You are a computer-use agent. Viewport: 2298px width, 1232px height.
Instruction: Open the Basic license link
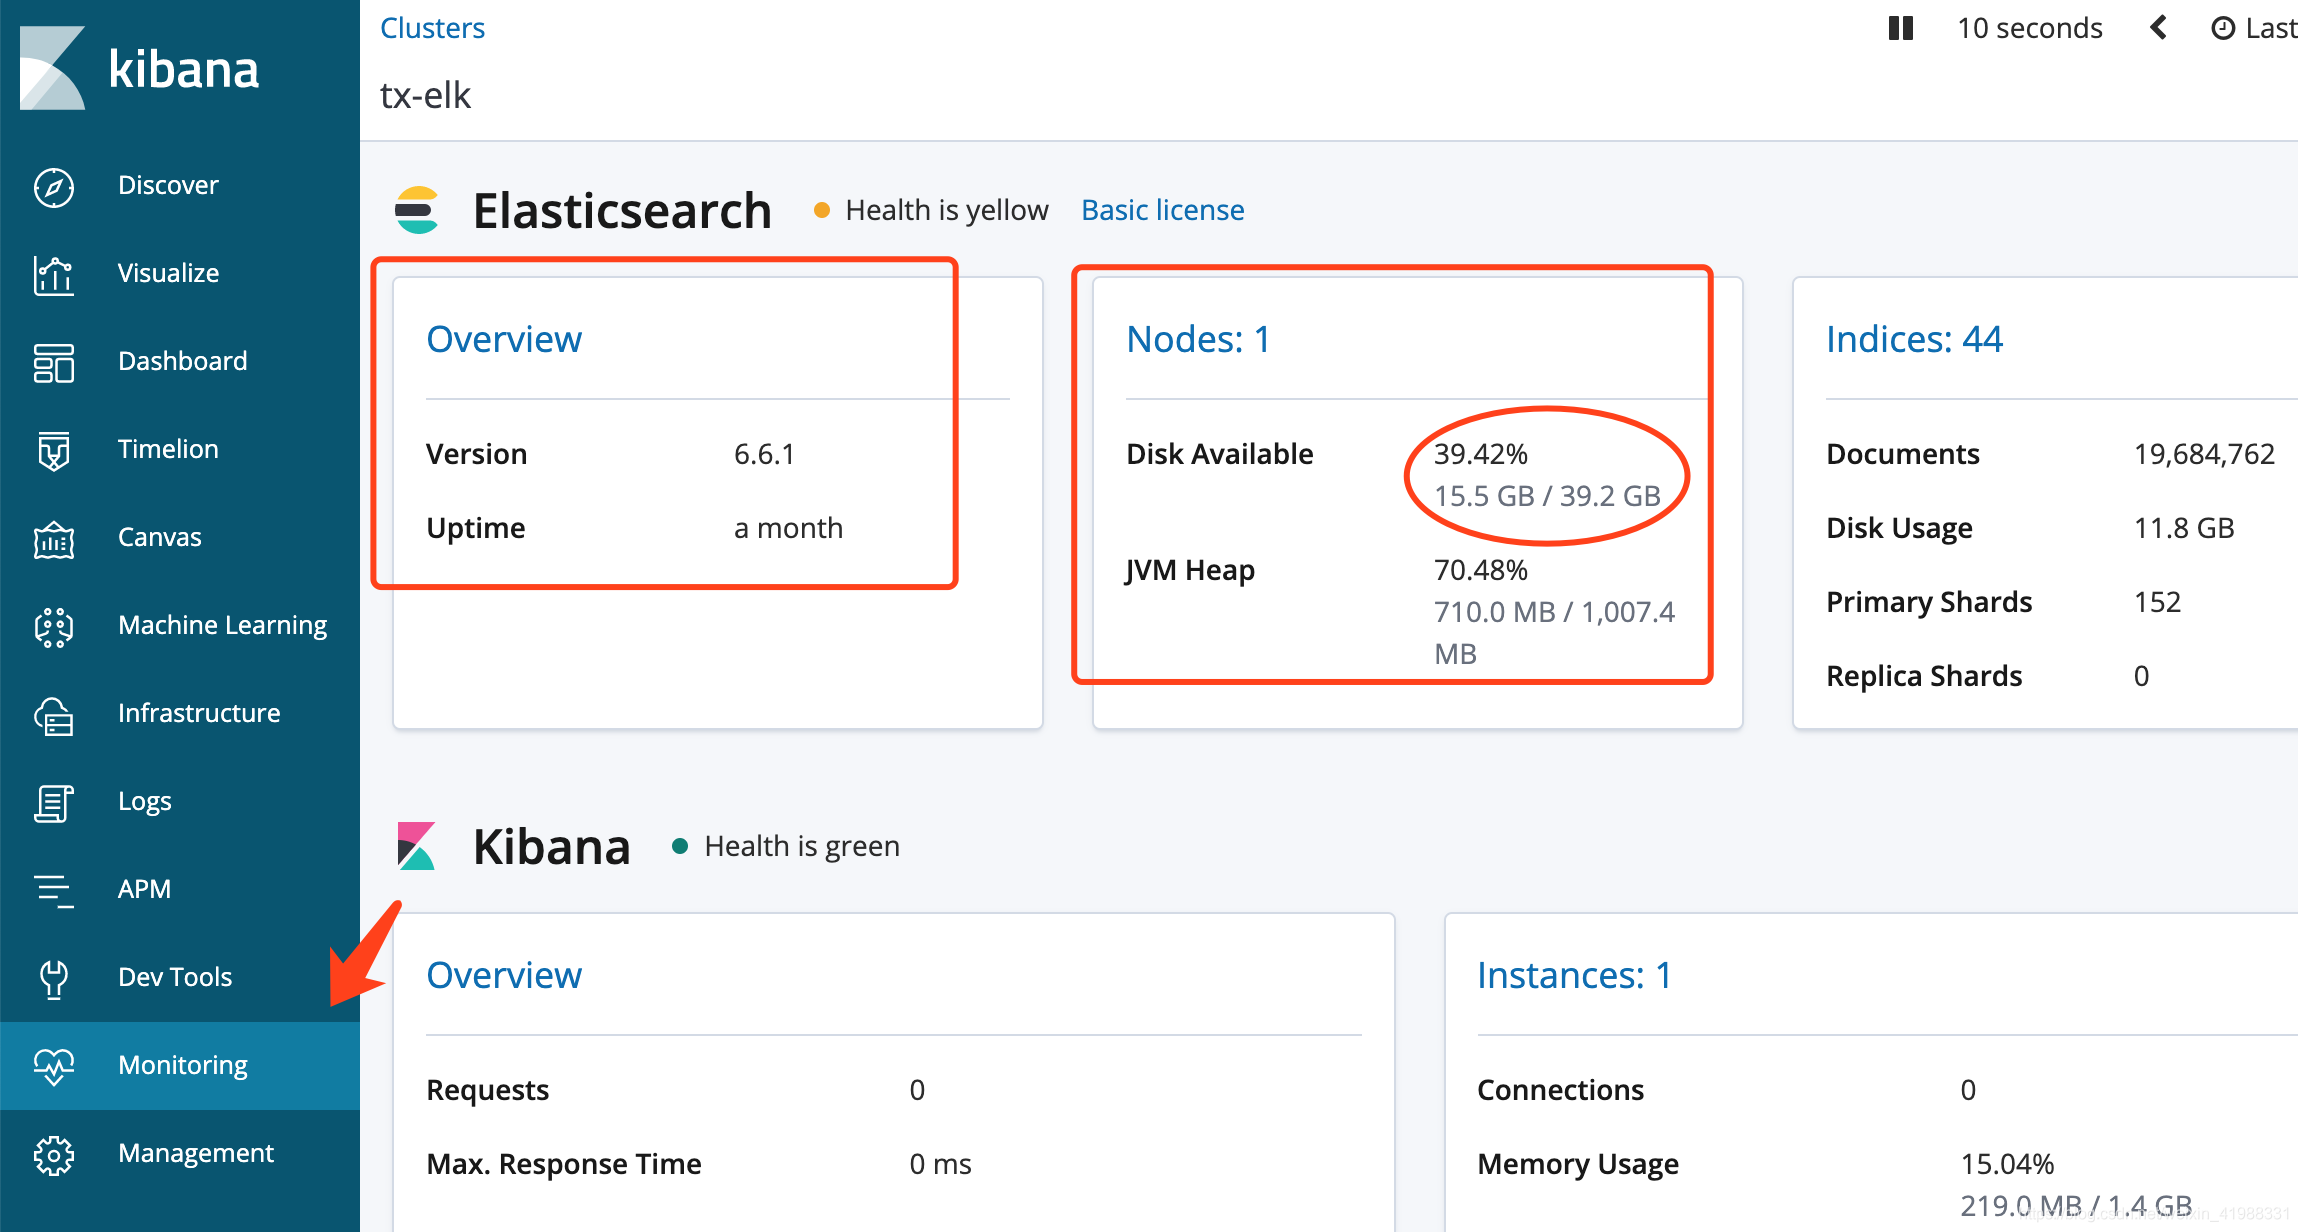1162,210
